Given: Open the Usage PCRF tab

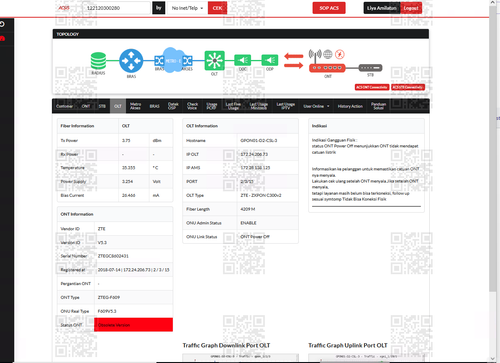Looking at the screenshot, I should pos(212,106).
